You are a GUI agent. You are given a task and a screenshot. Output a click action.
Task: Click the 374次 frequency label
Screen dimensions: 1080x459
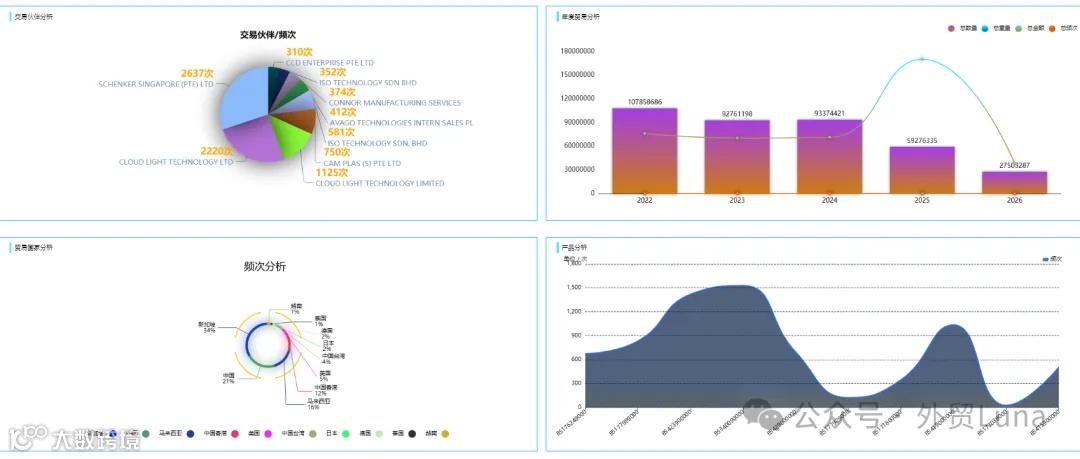point(342,92)
